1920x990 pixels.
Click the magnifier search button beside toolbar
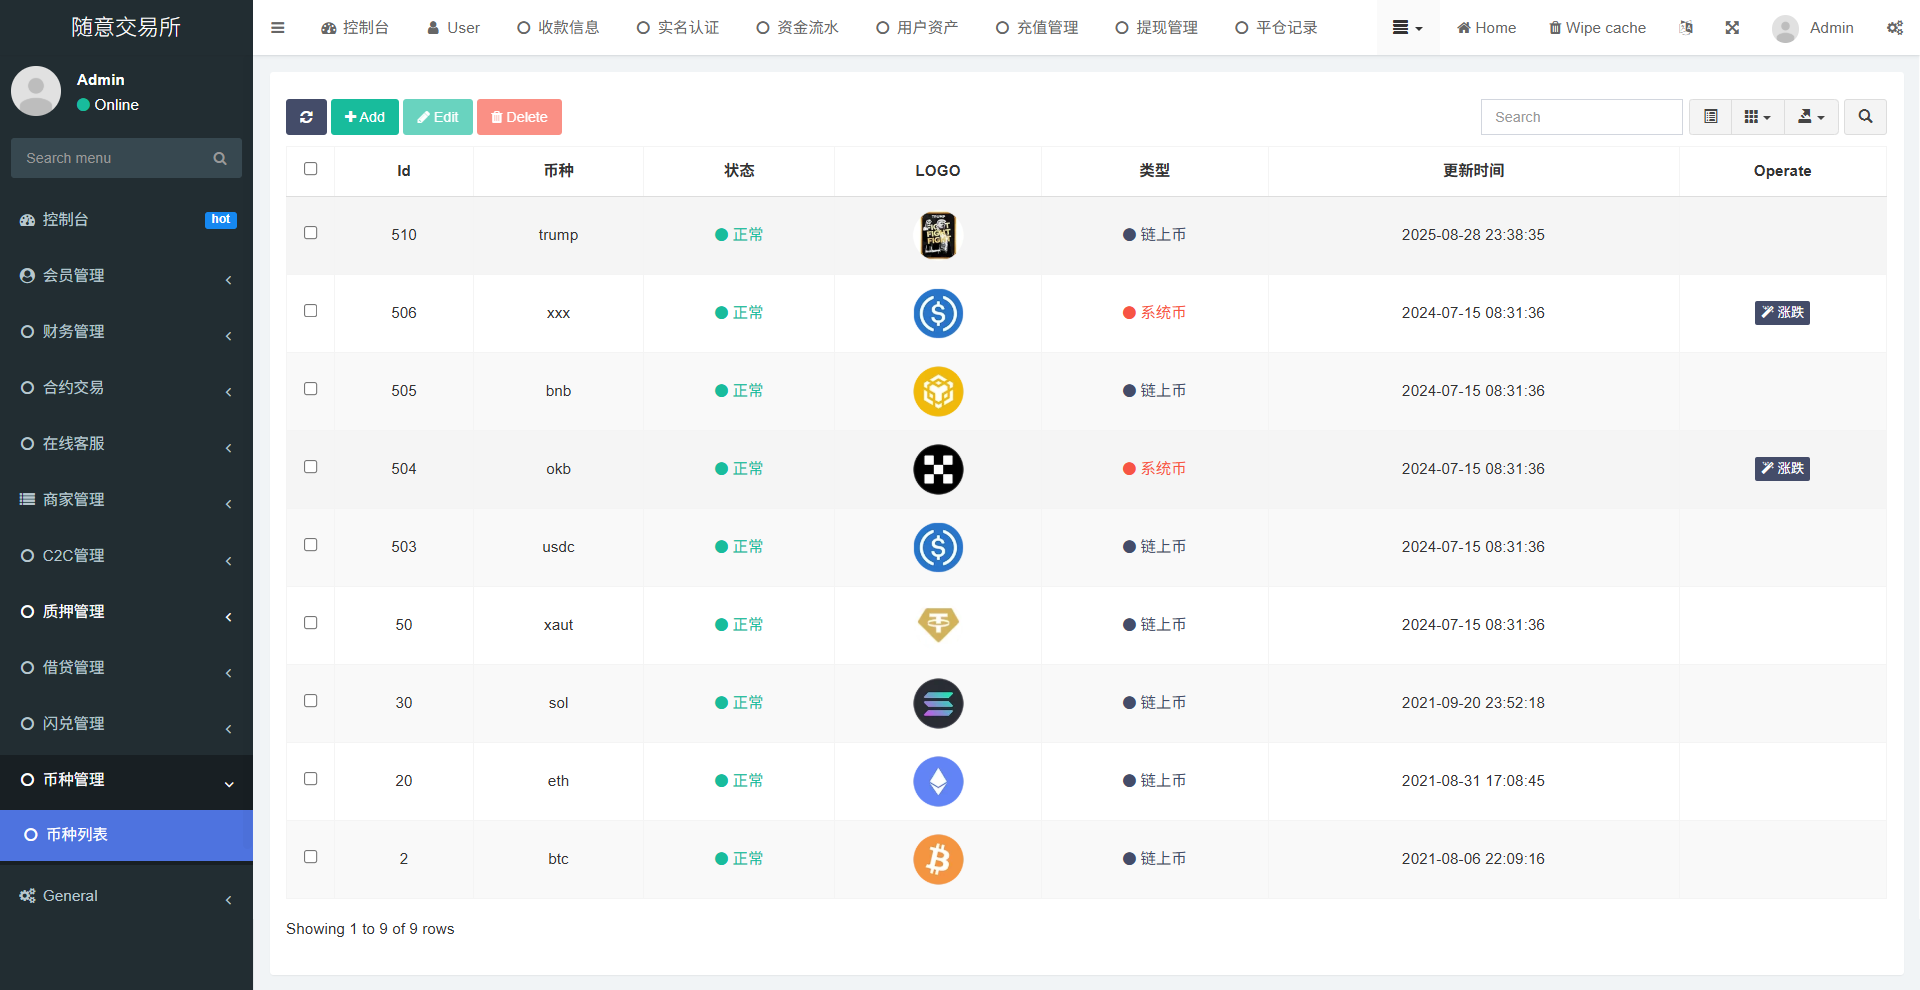[1865, 117]
